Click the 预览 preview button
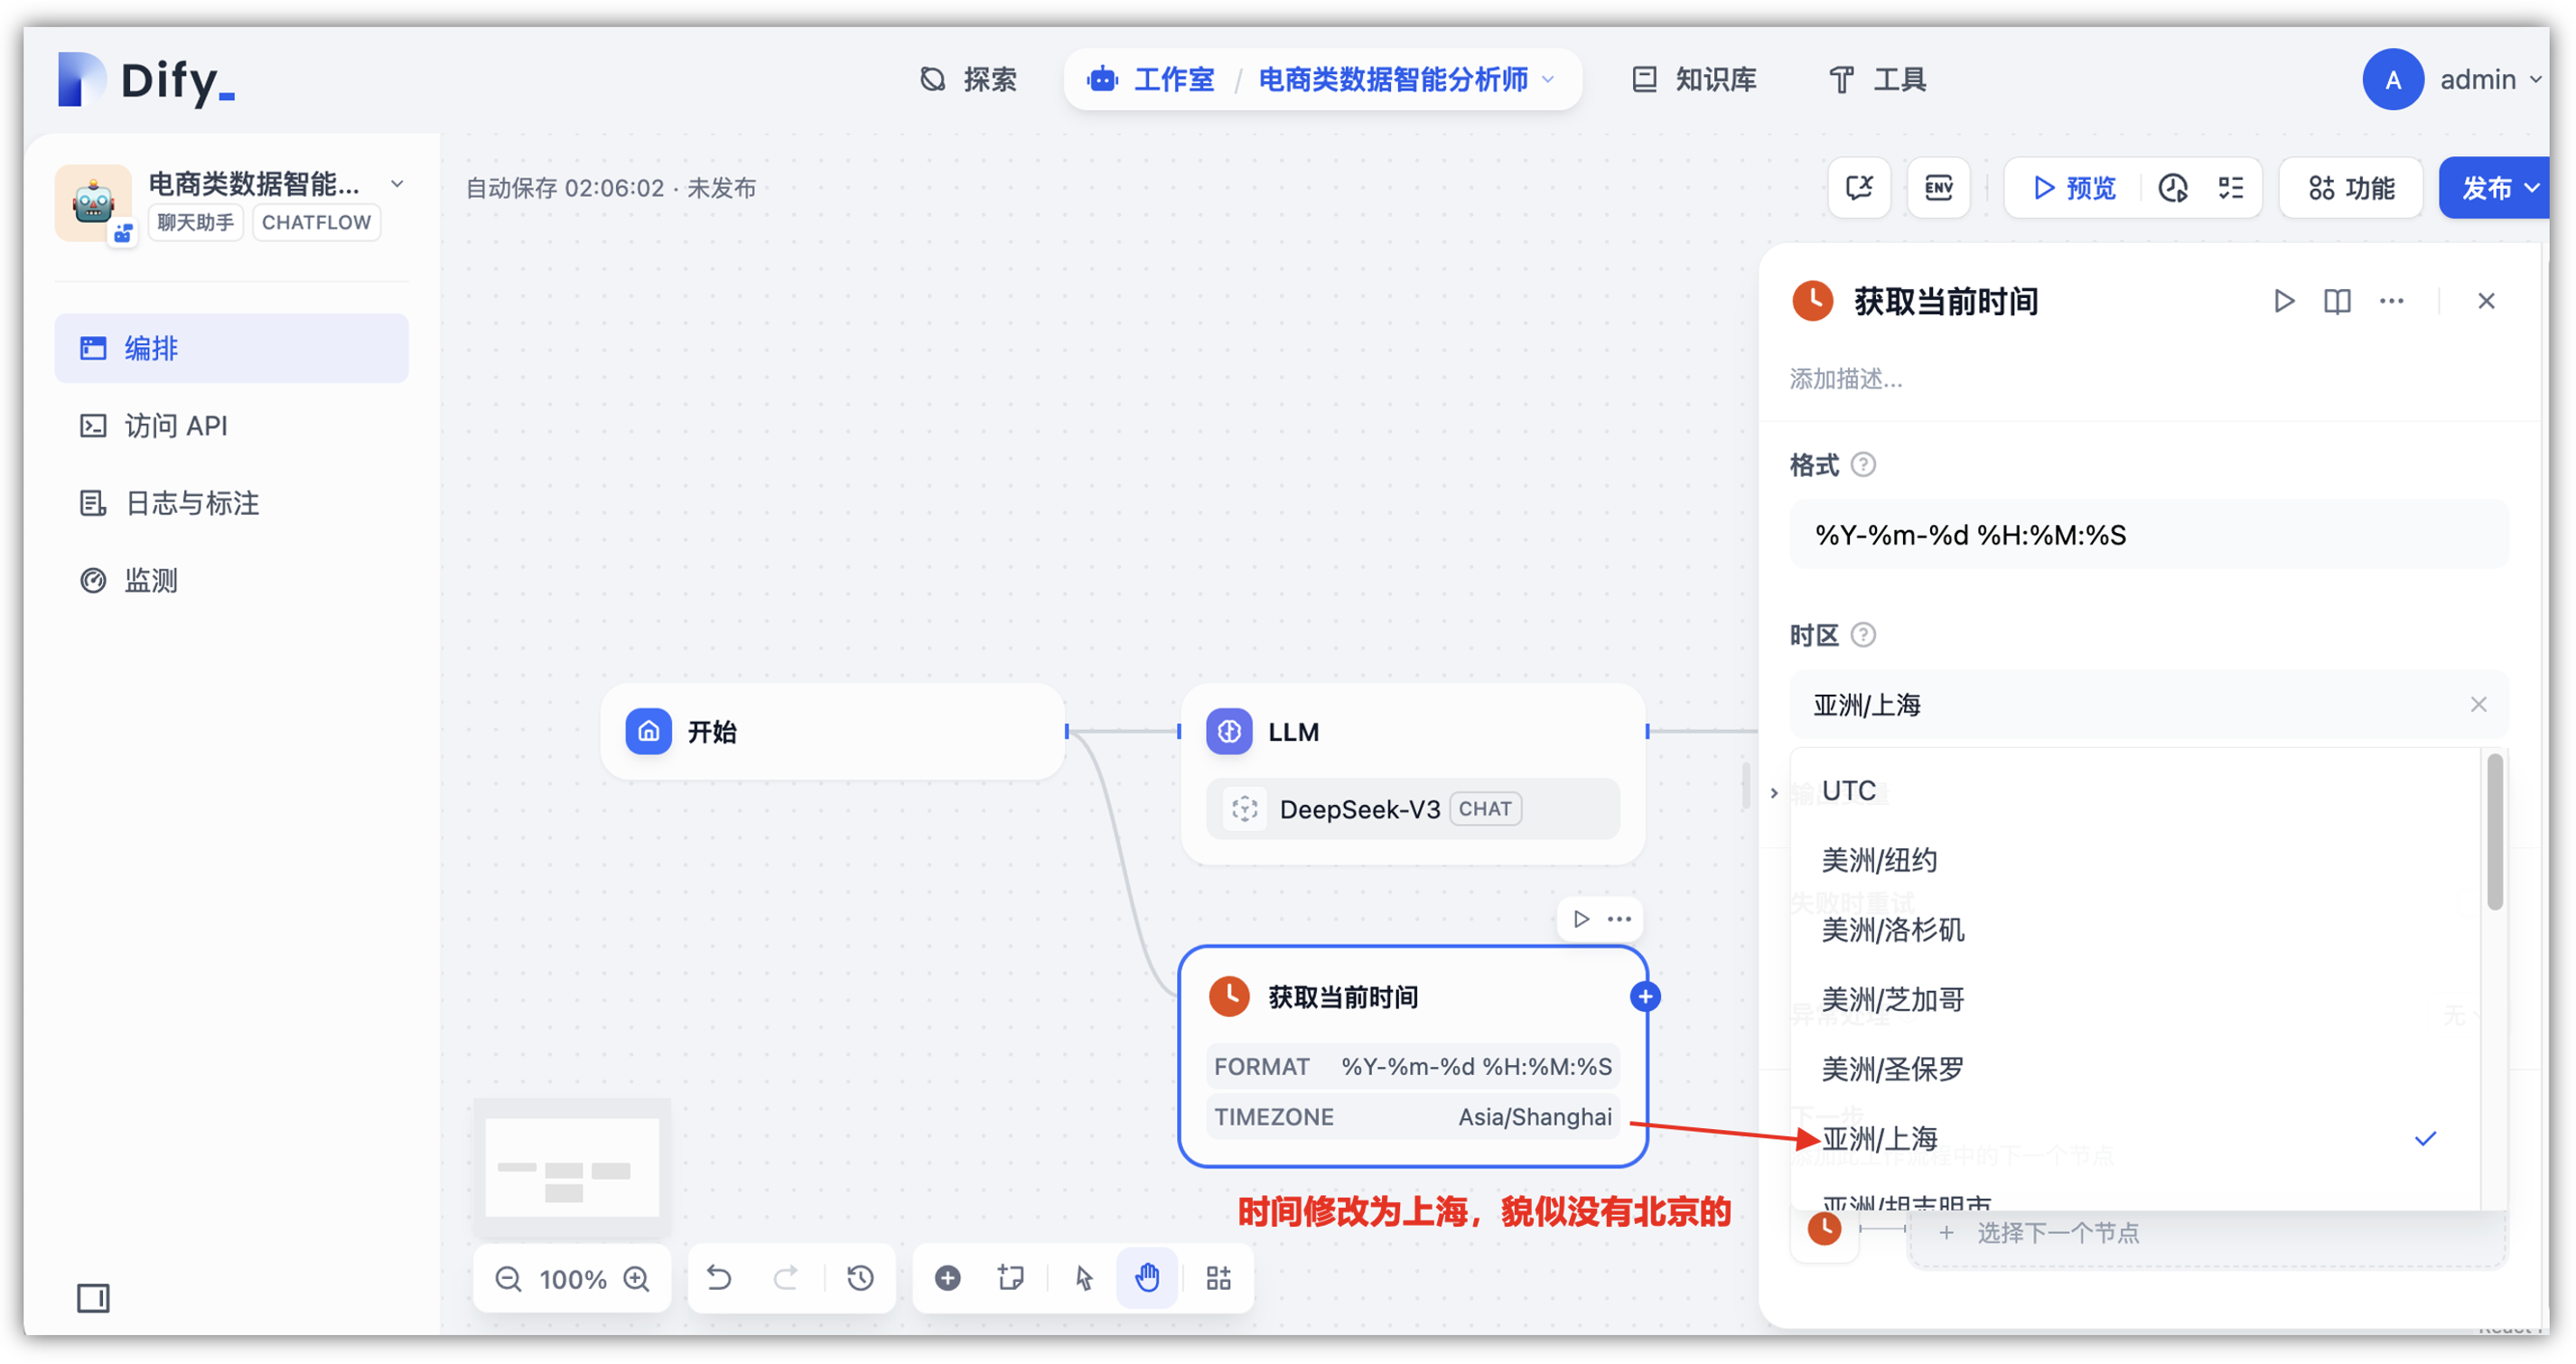 click(2074, 187)
